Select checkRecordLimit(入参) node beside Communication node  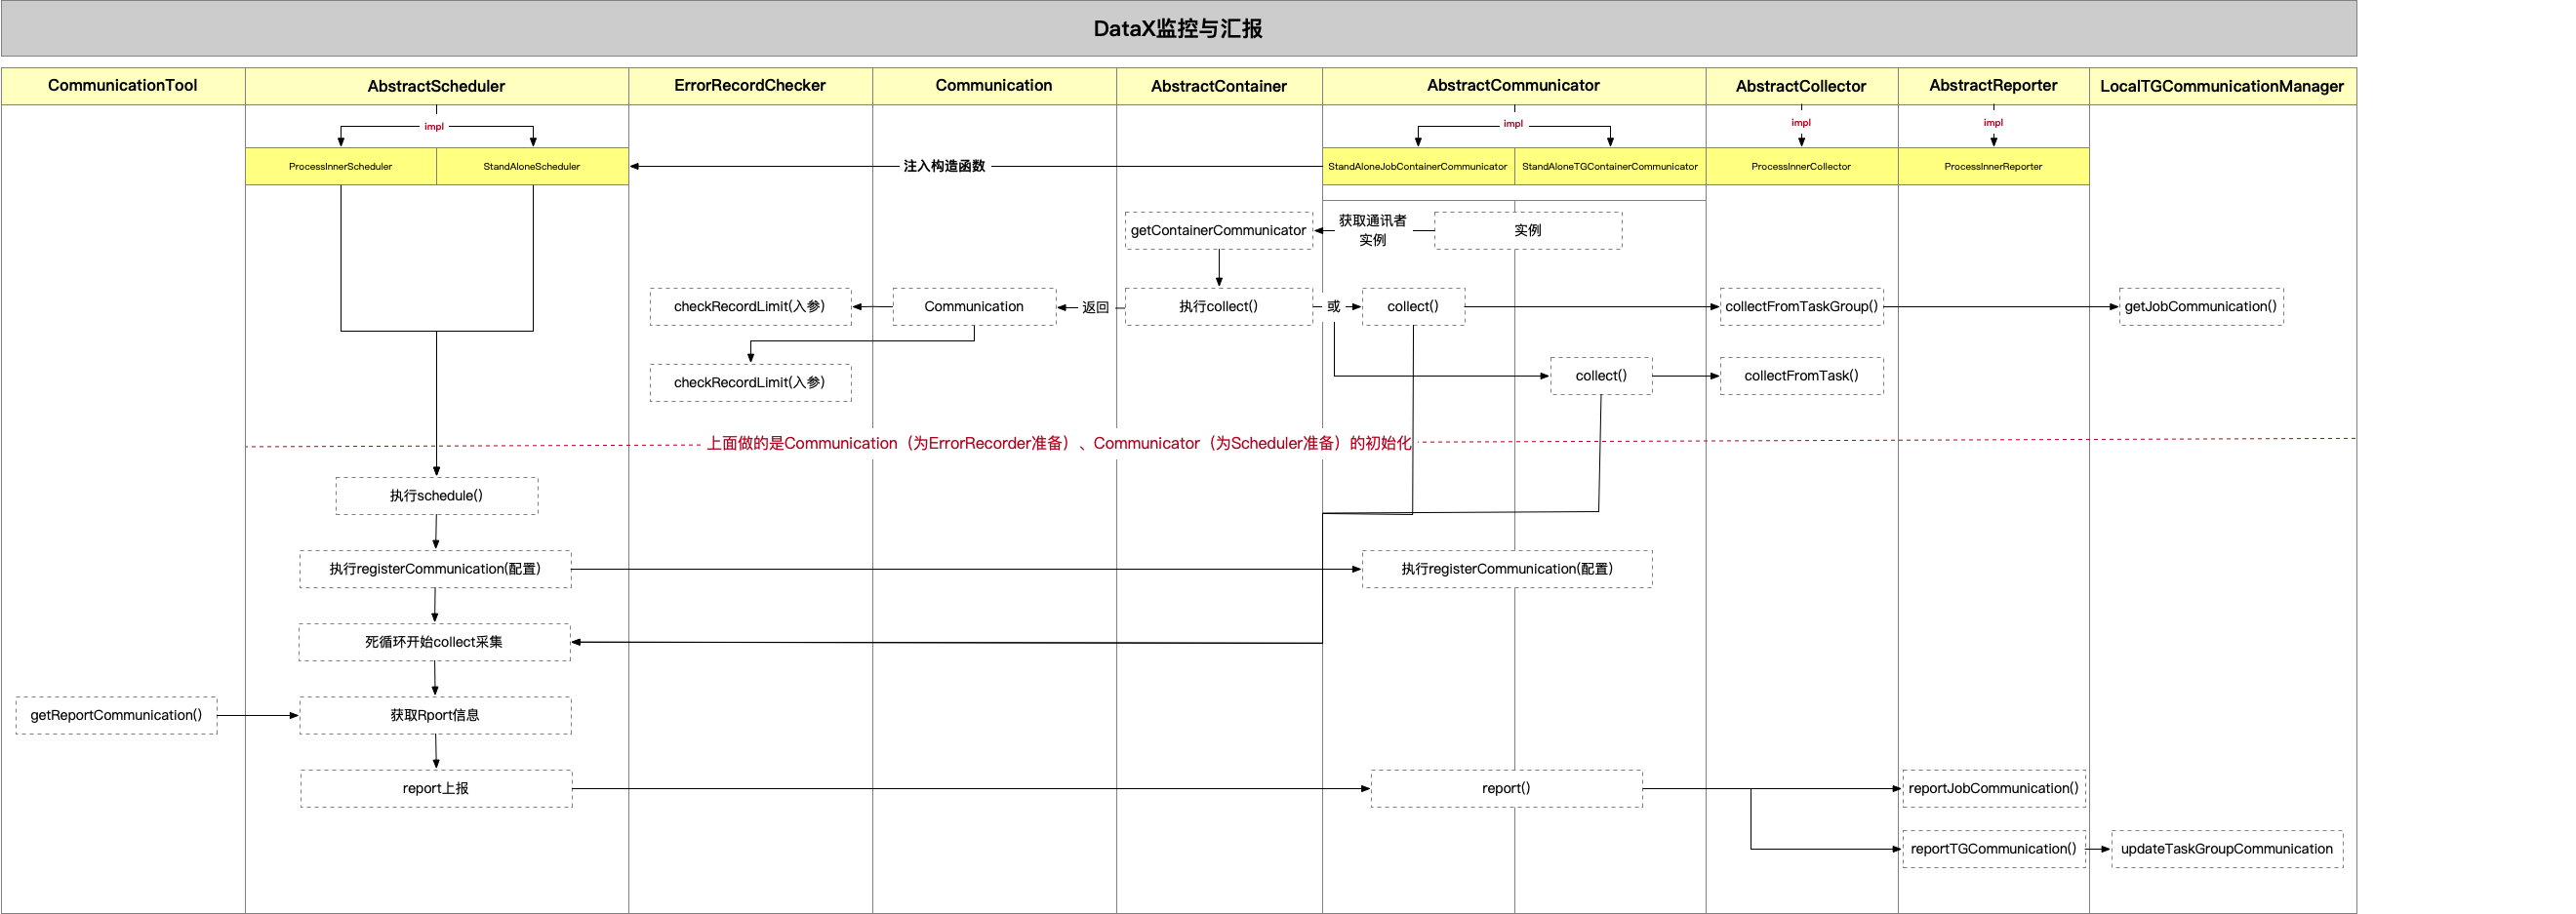click(x=750, y=306)
